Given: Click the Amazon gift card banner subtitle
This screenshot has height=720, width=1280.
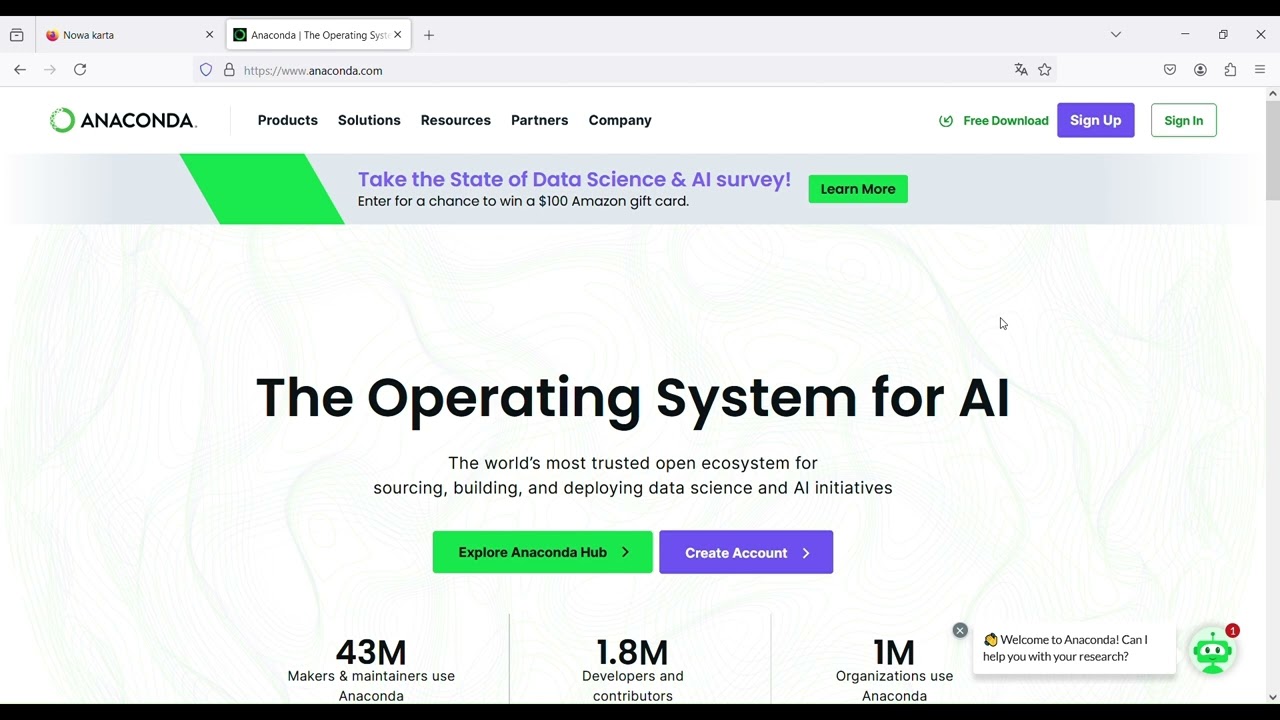Looking at the screenshot, I should coord(523,201).
